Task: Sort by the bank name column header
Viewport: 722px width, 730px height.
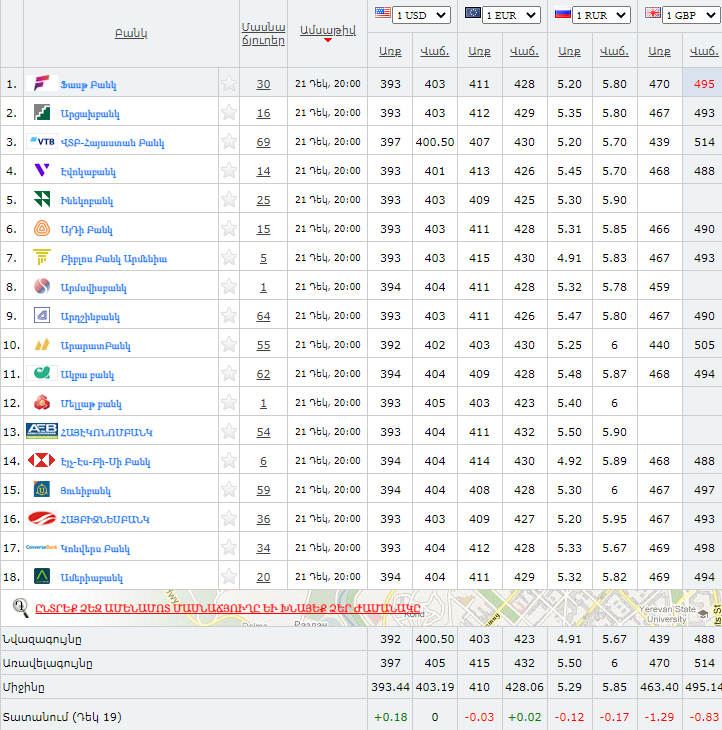Action: pyautogui.click(x=131, y=34)
